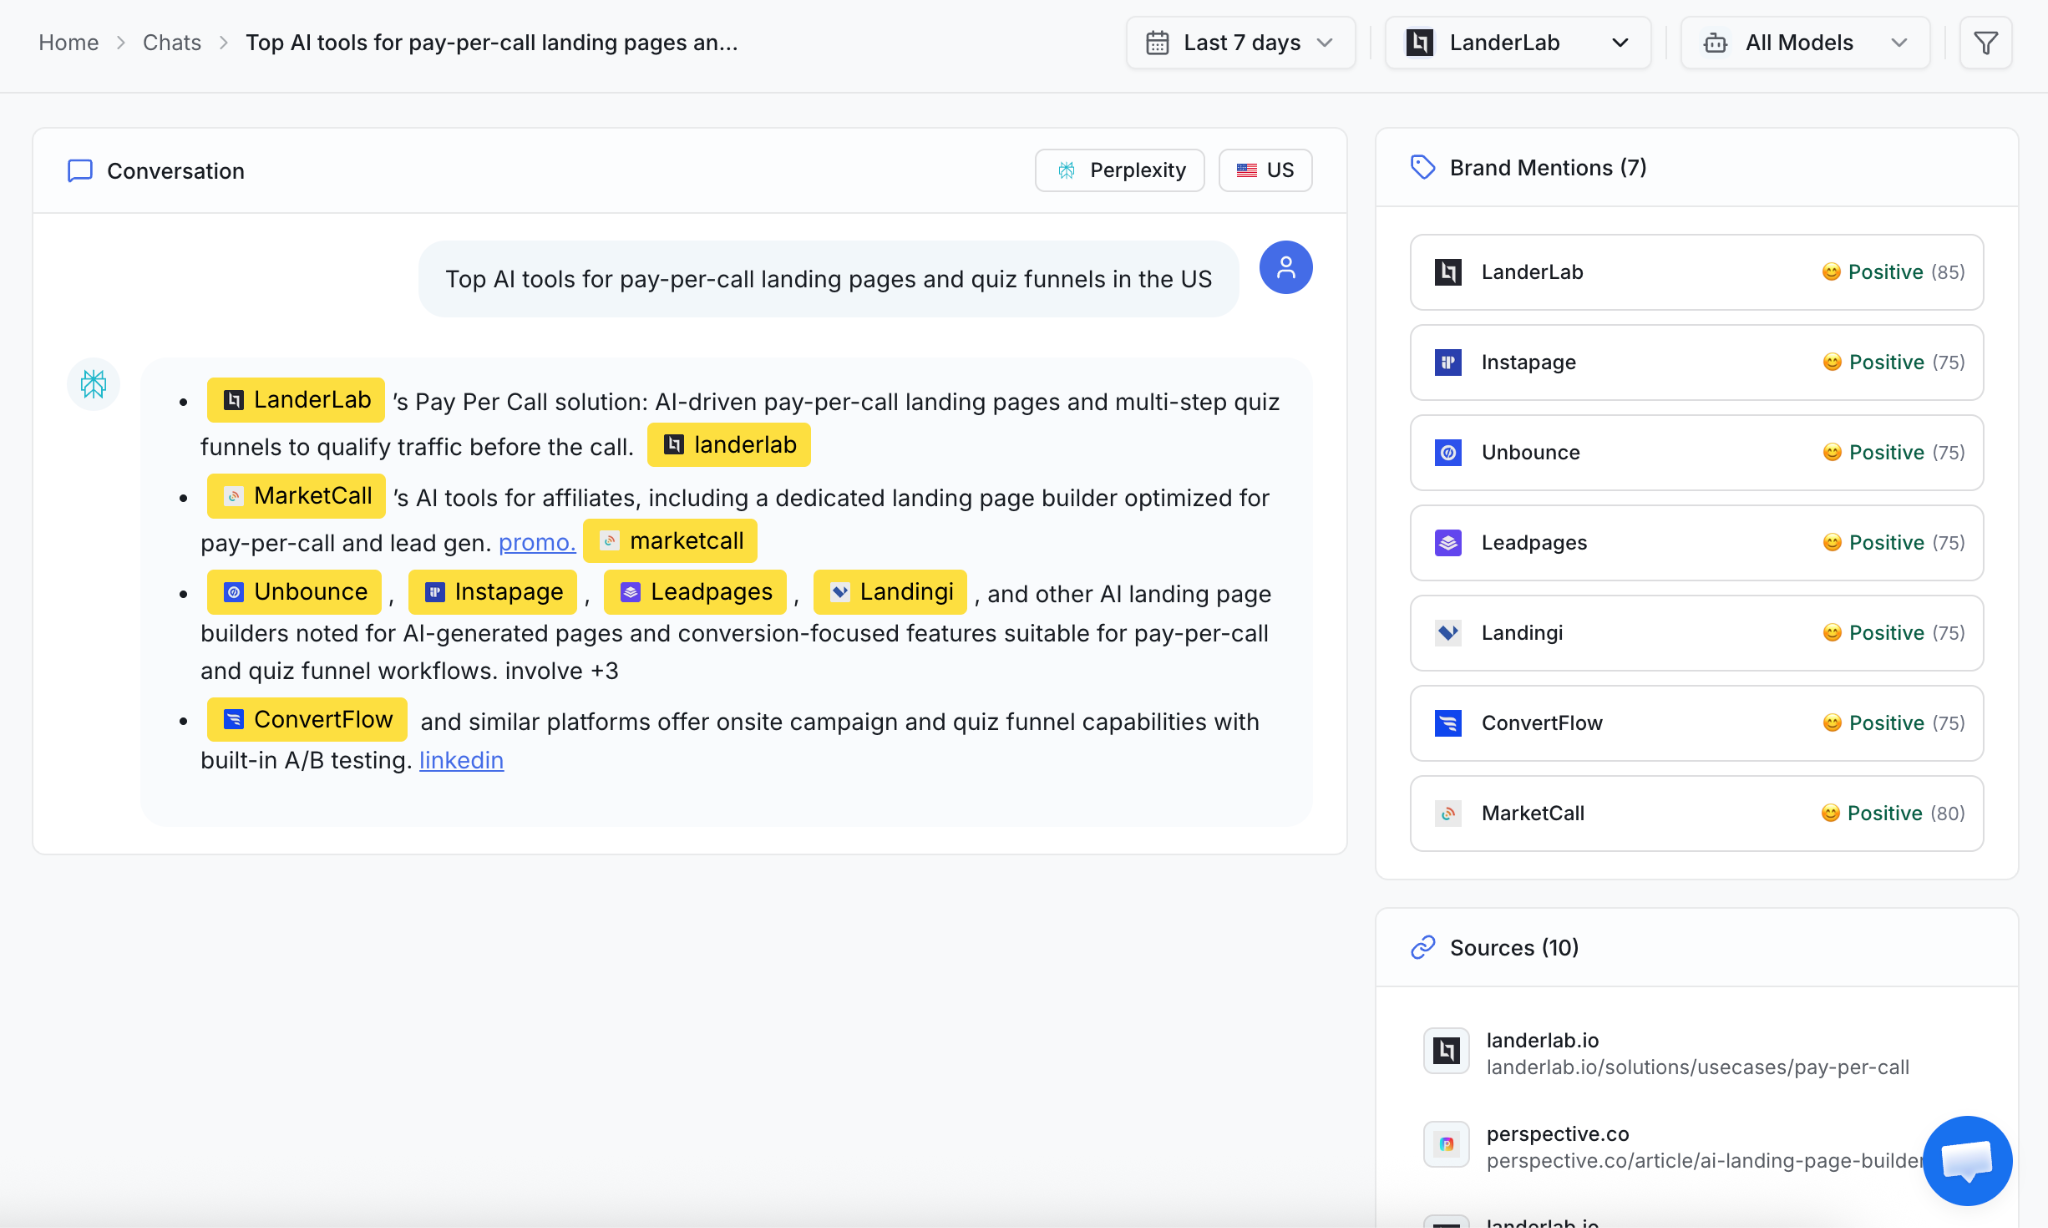Open the chat support bubble
This screenshot has height=1228, width=2048.
(x=1967, y=1160)
